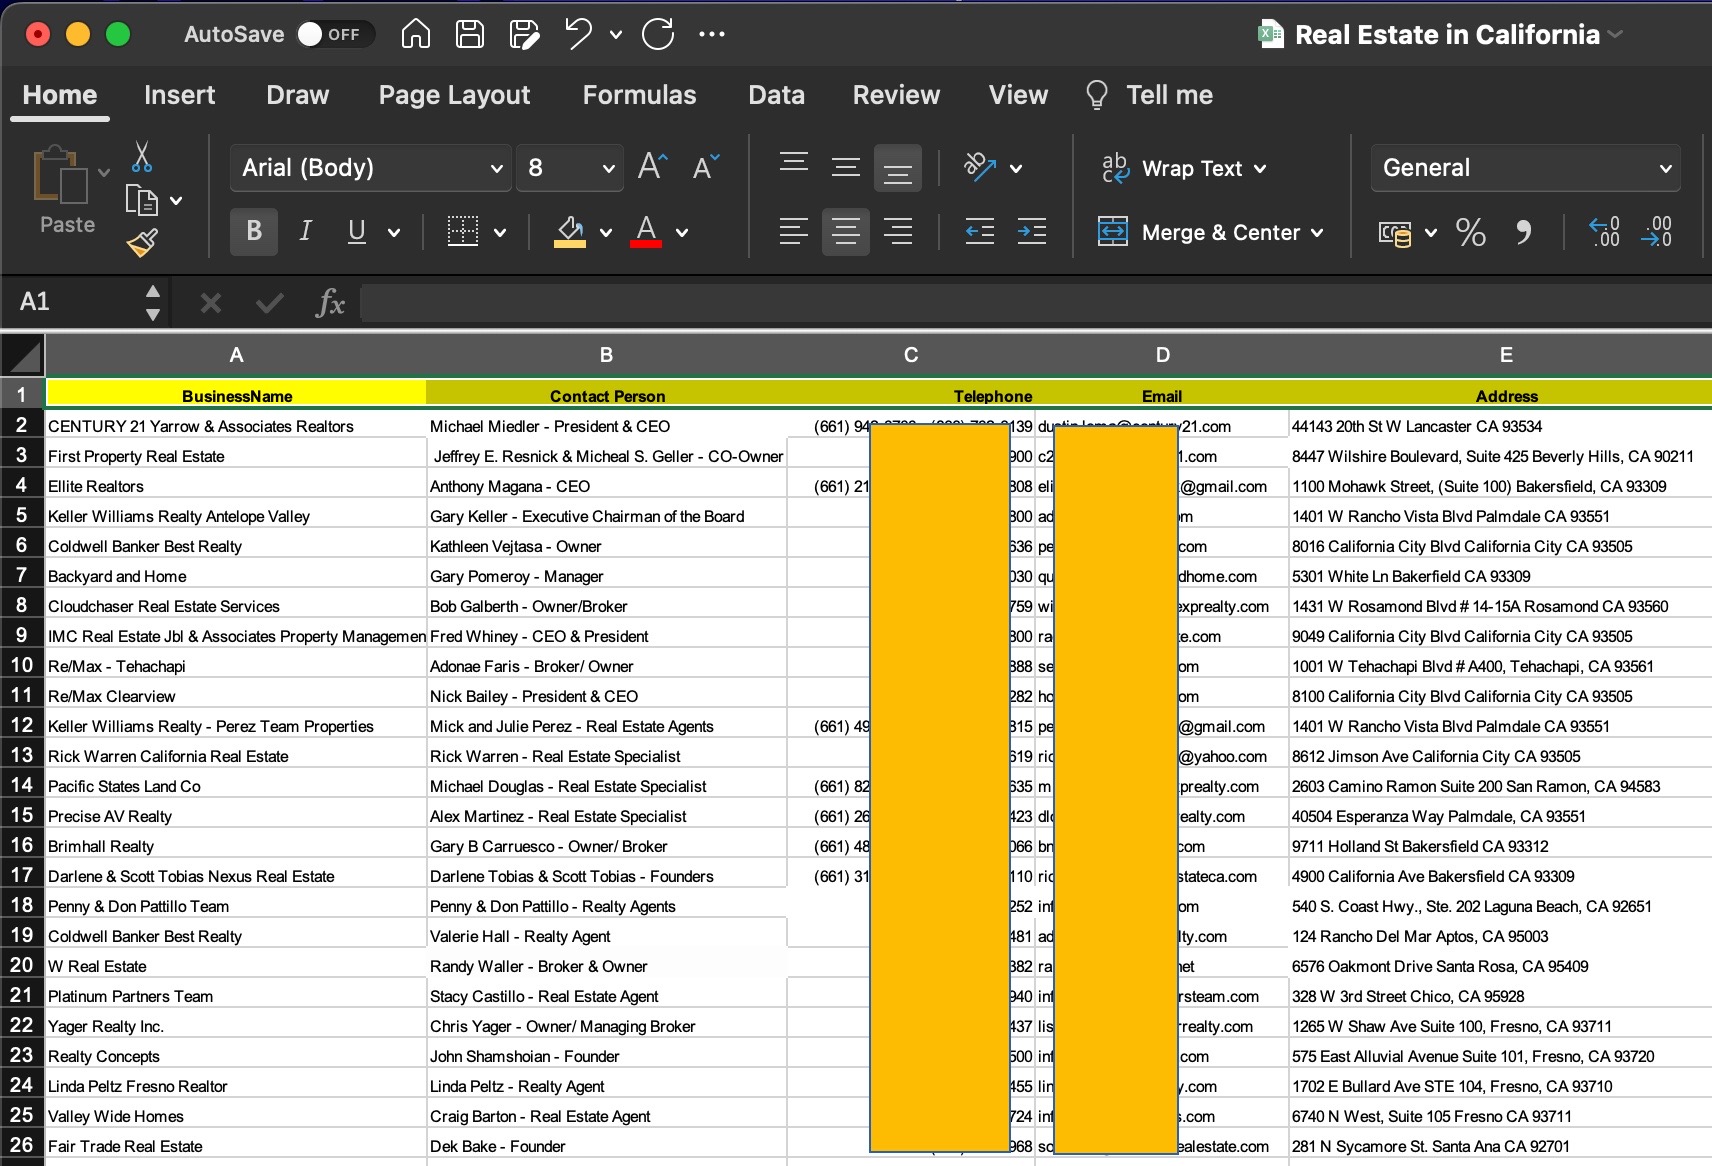This screenshot has width=1712, height=1166.
Task: Open the Tell me search
Action: pos(1149,95)
